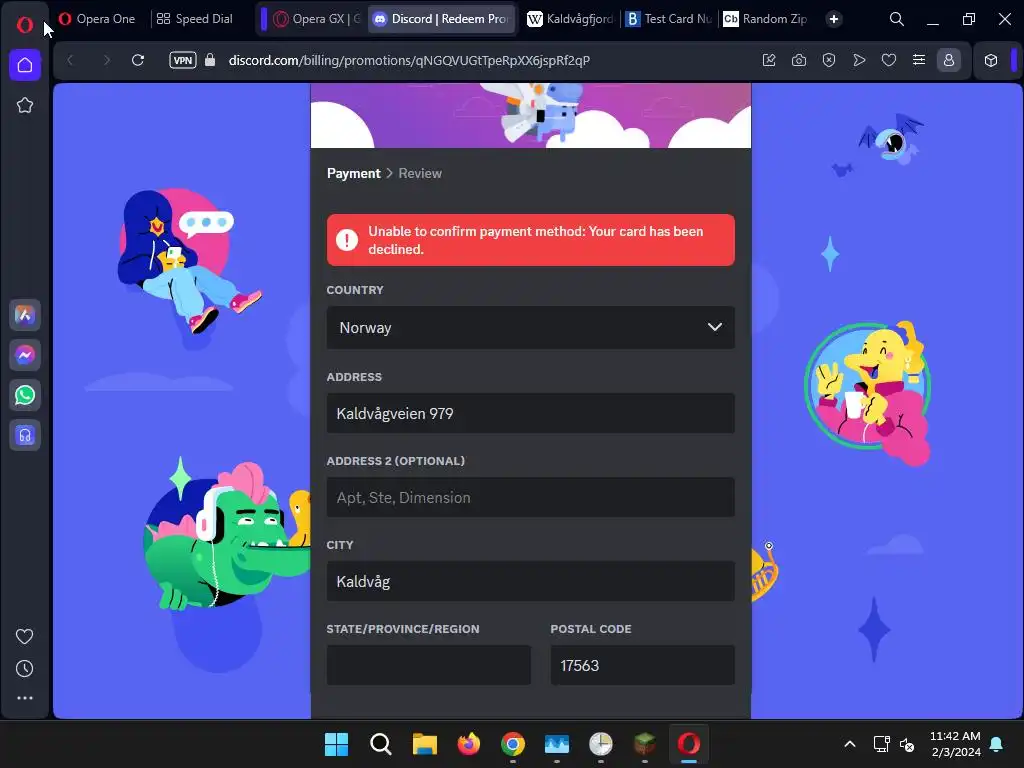1024x768 pixels.
Task: Click the Review breadcrumb step
Action: 420,173
